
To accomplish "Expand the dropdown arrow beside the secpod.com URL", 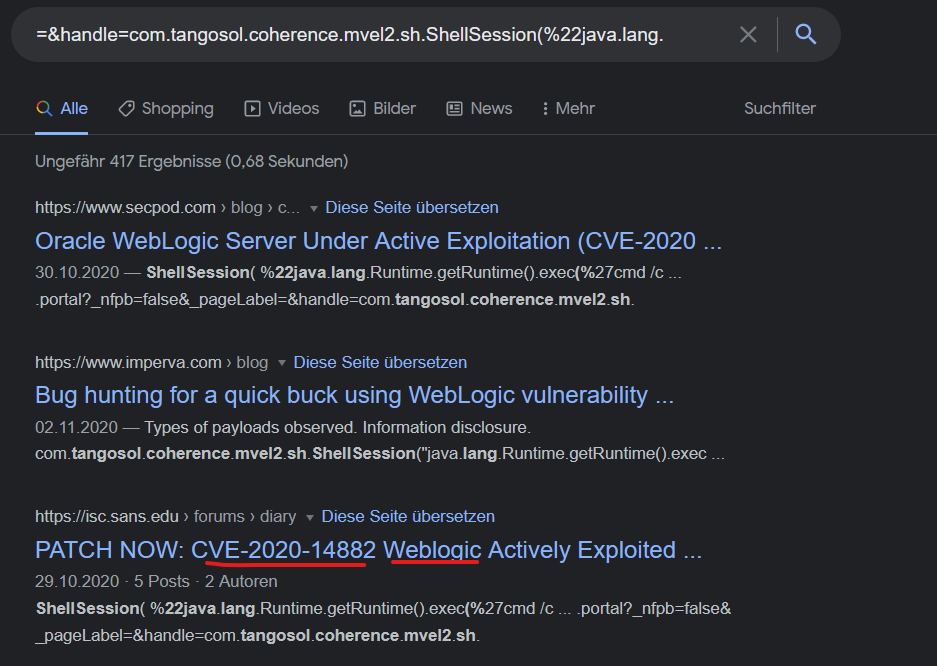I will pos(314,208).
